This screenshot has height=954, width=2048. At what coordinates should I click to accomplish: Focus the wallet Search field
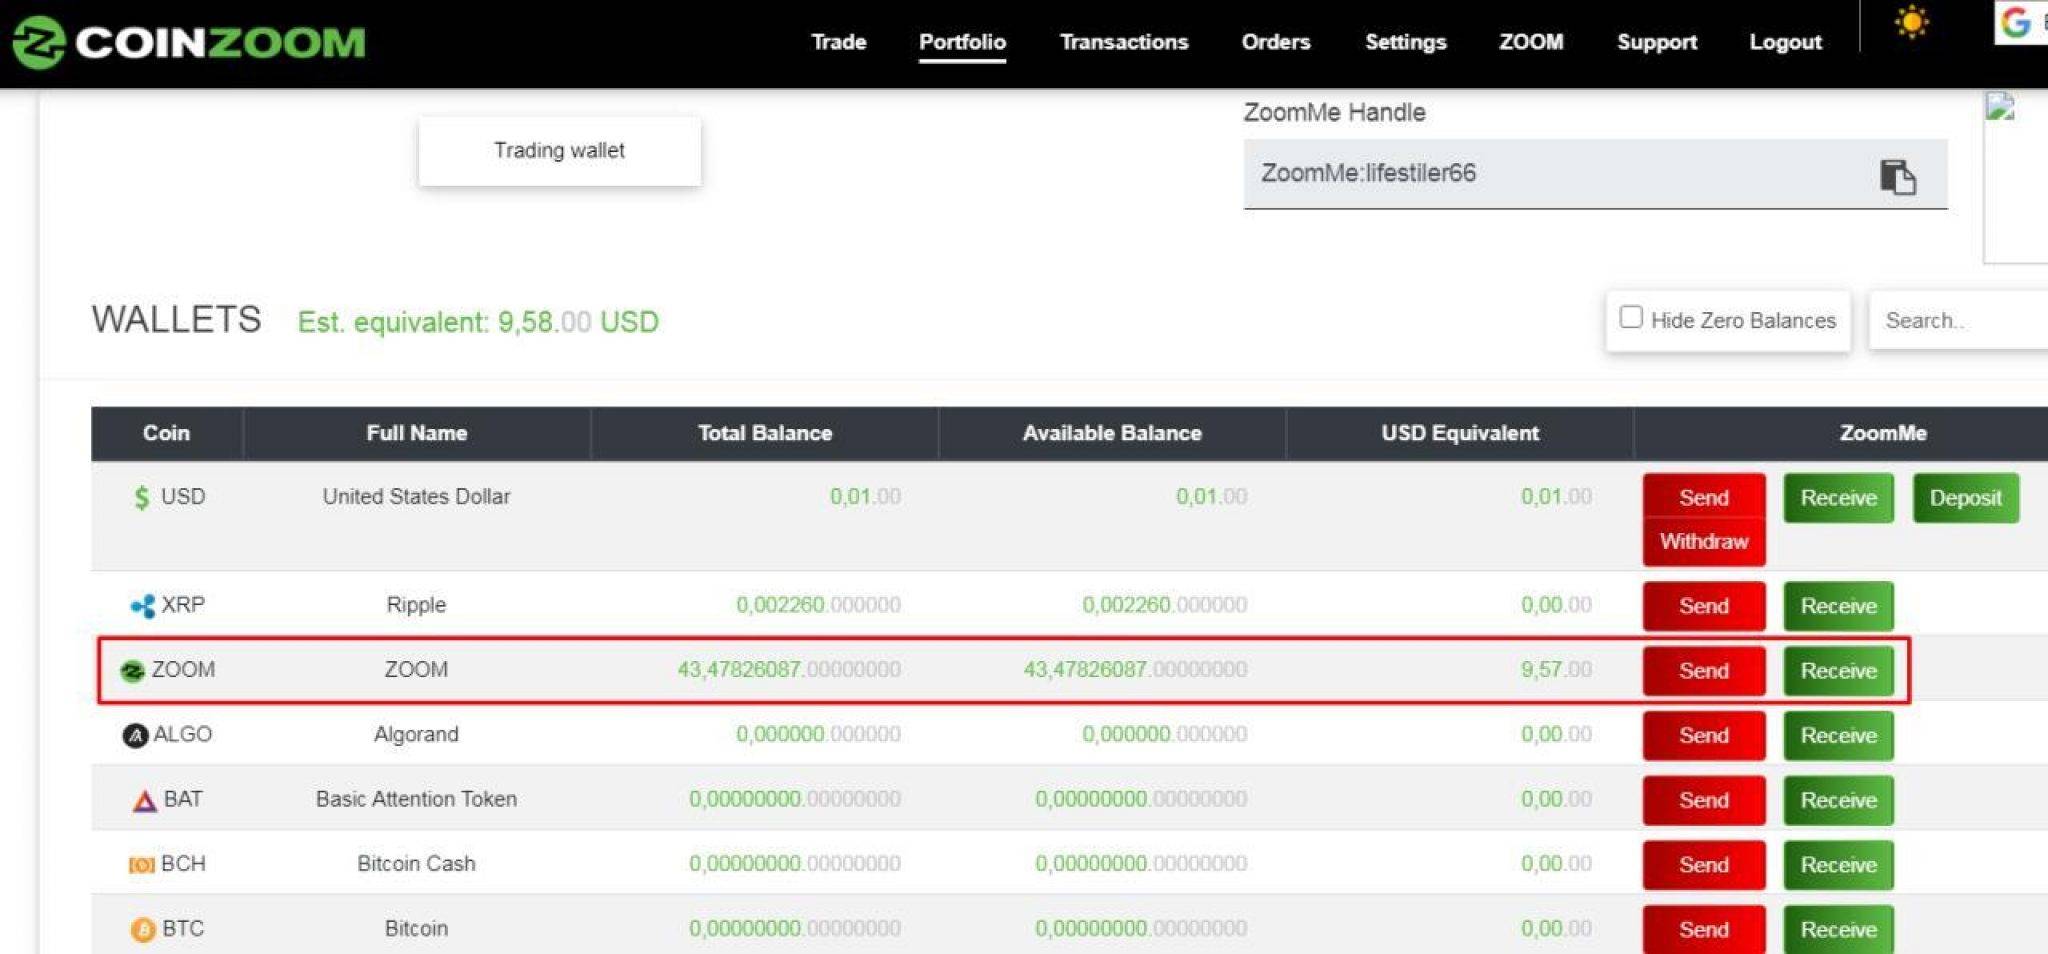(1958, 321)
